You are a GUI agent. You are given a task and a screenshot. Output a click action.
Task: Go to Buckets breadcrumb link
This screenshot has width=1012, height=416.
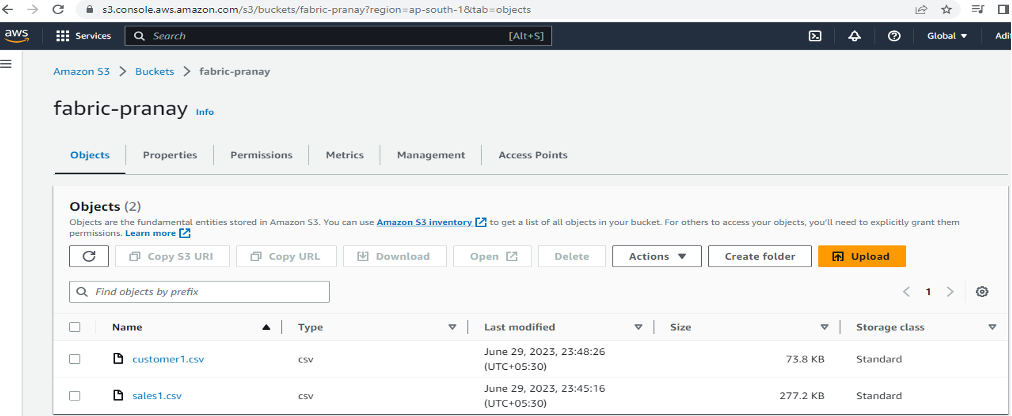click(x=154, y=72)
